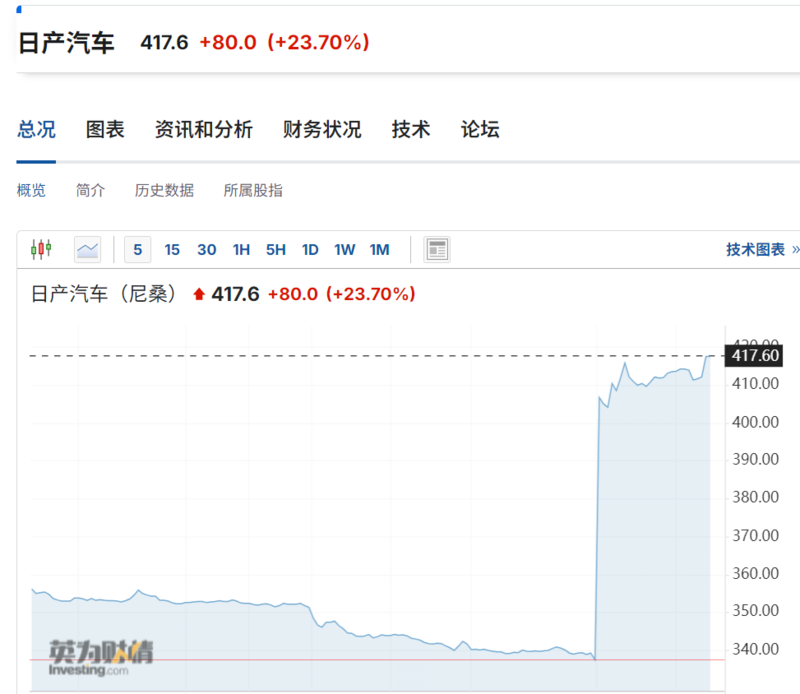Go to 简介 sub-page
The image size is (800, 694).
pos(90,190)
